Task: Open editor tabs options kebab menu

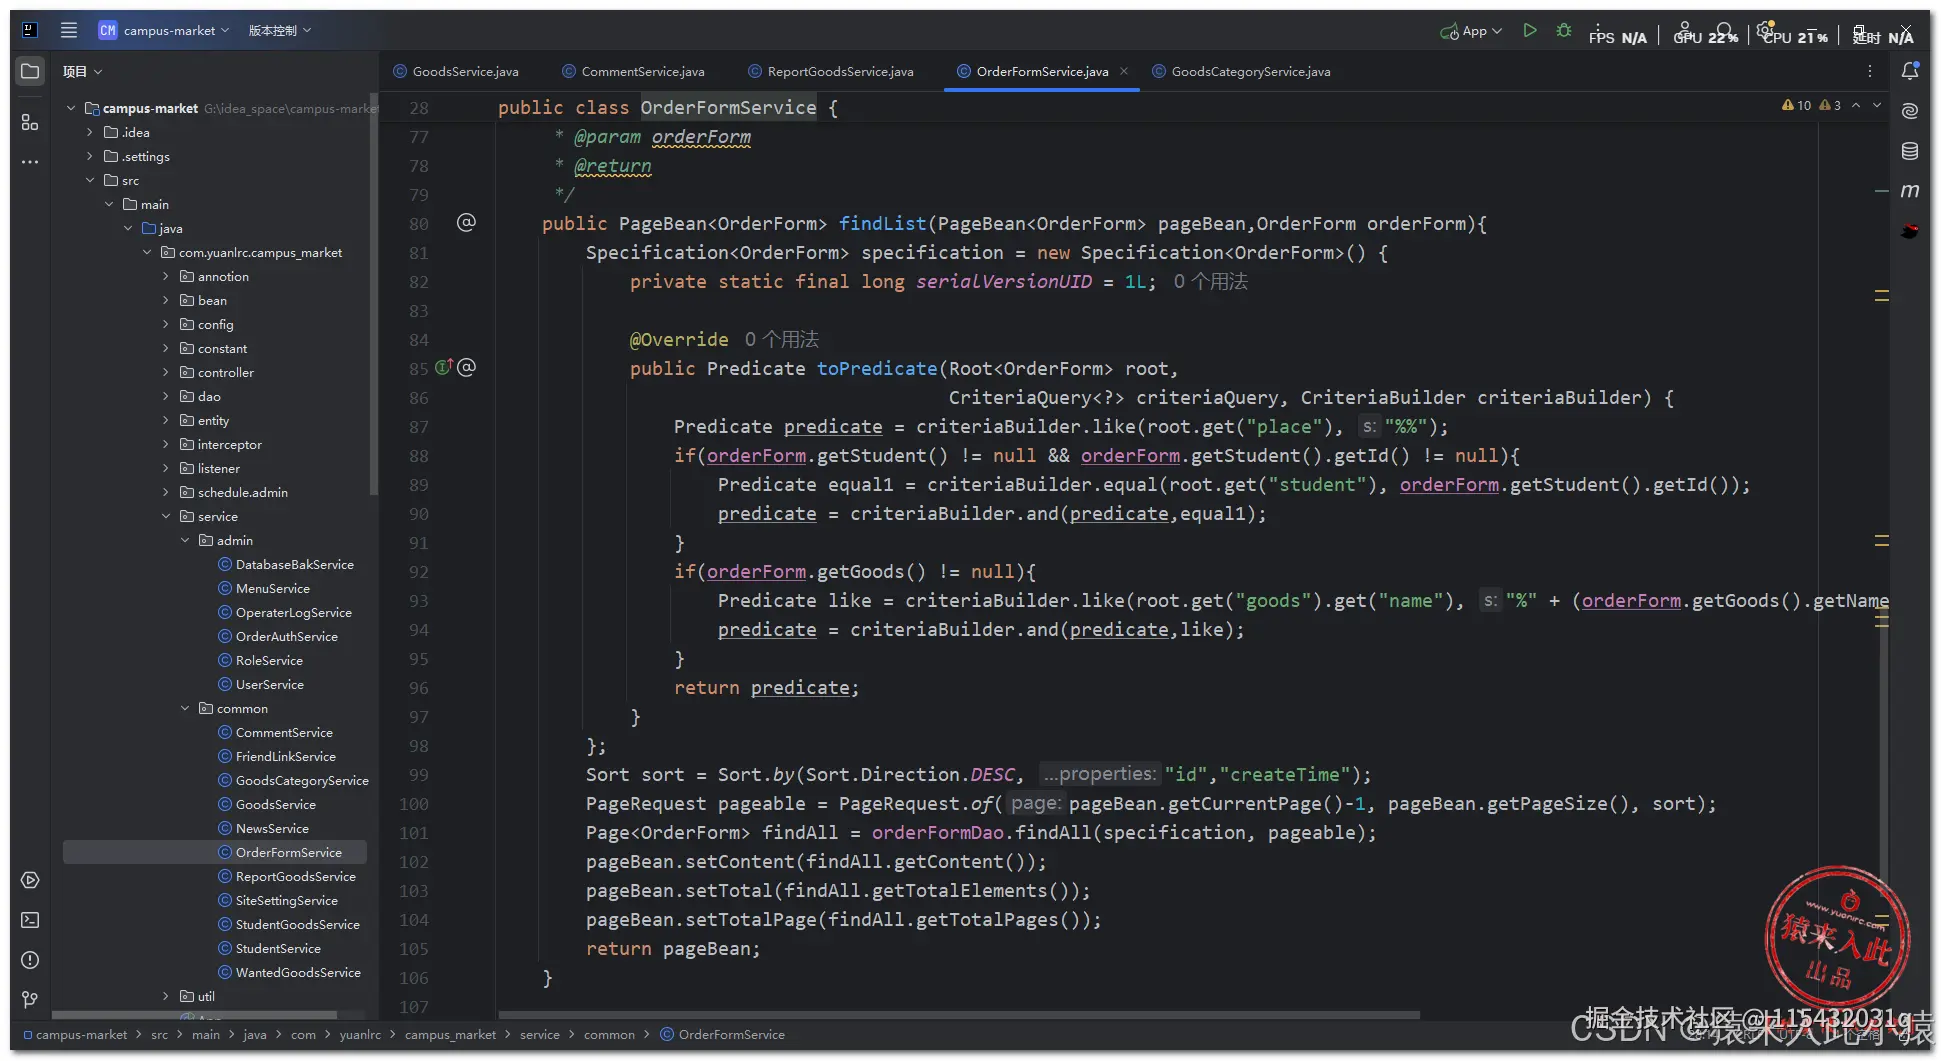Action: point(1869,71)
